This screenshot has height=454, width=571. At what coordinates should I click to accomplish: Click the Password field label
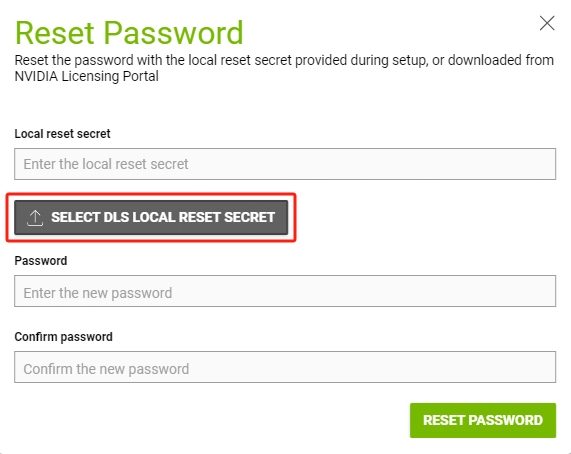pyautogui.click(x=41, y=261)
